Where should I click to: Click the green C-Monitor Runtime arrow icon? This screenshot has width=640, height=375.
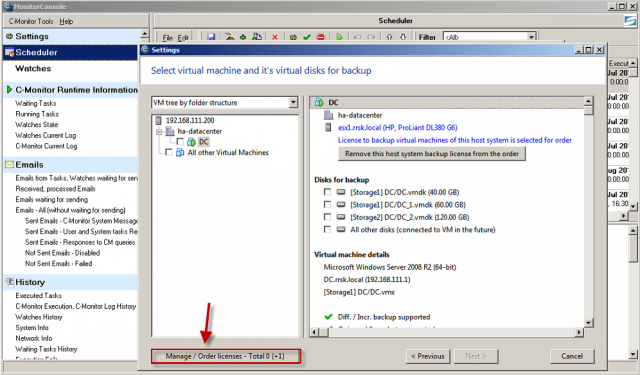[9, 89]
